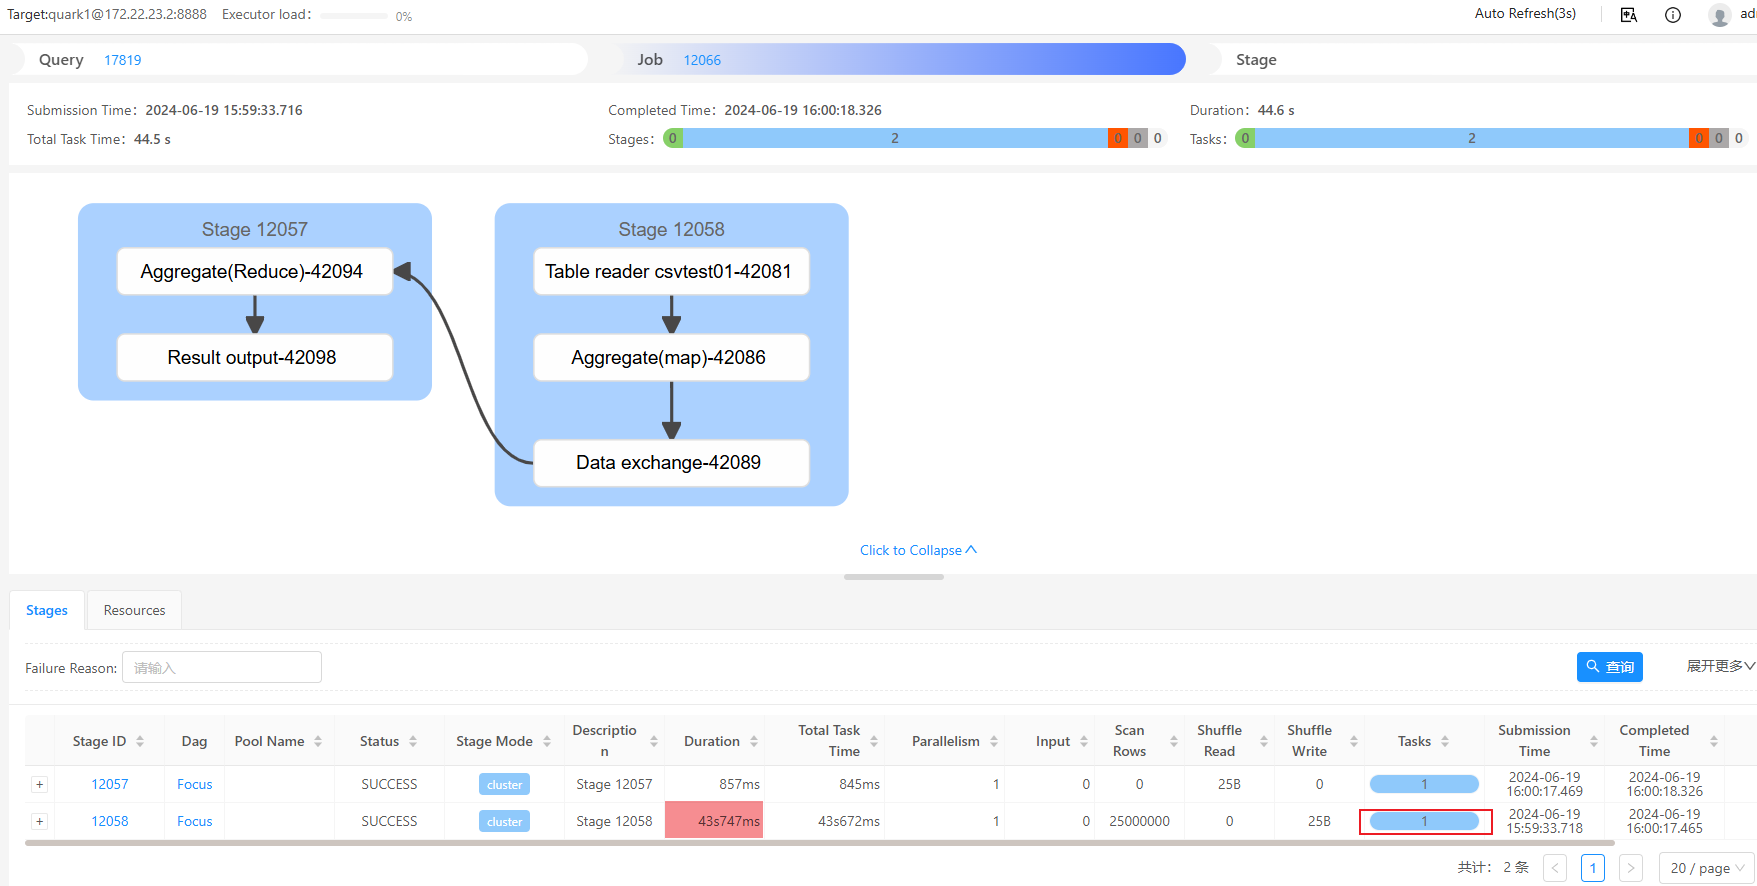The image size is (1757, 886).
Task: Sort by Stage ID column arrows
Action: tap(140, 741)
